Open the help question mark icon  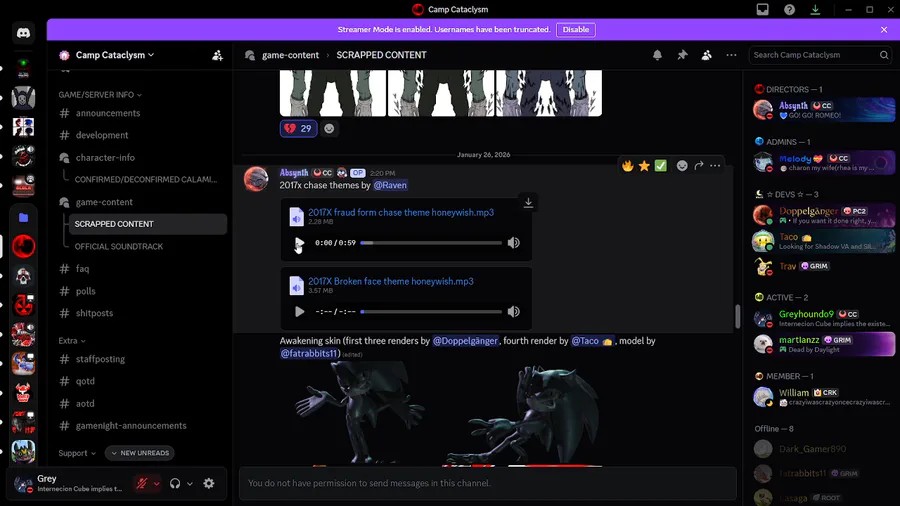(789, 10)
